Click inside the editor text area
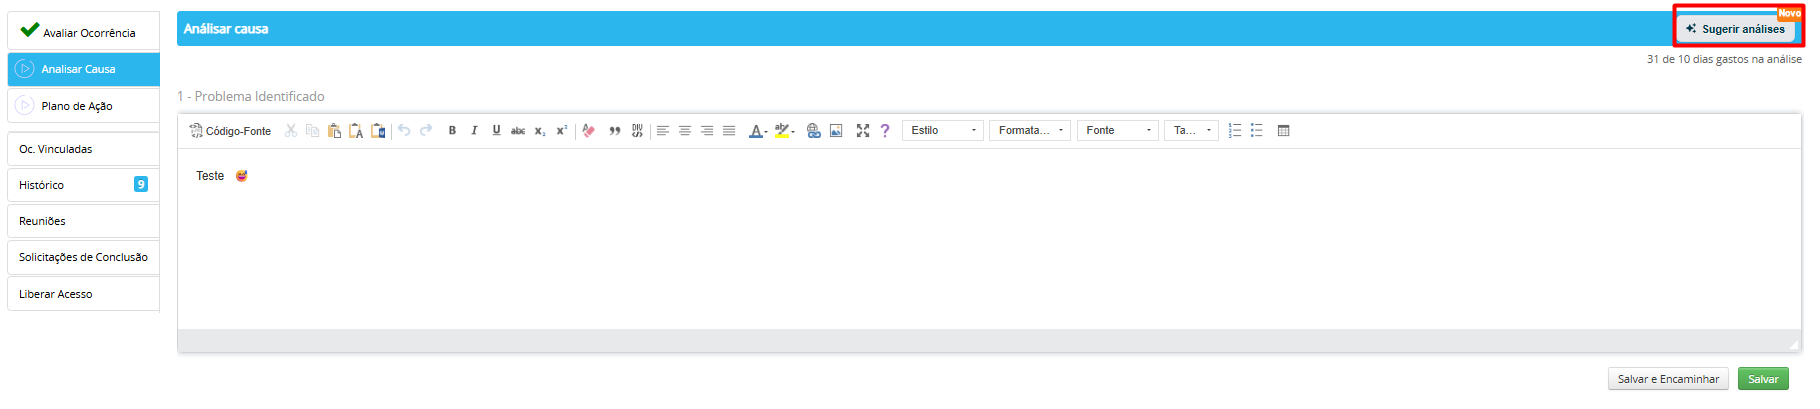Screen dimensions: 1820x409 [989, 240]
